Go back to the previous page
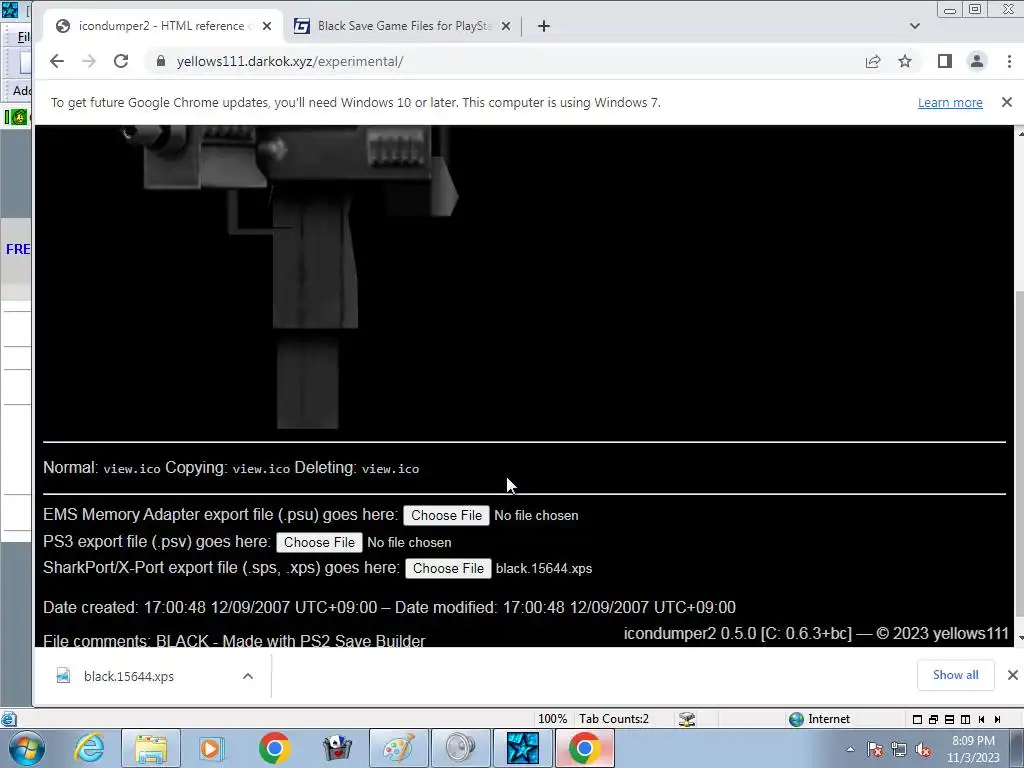The image size is (1024, 768). (57, 61)
